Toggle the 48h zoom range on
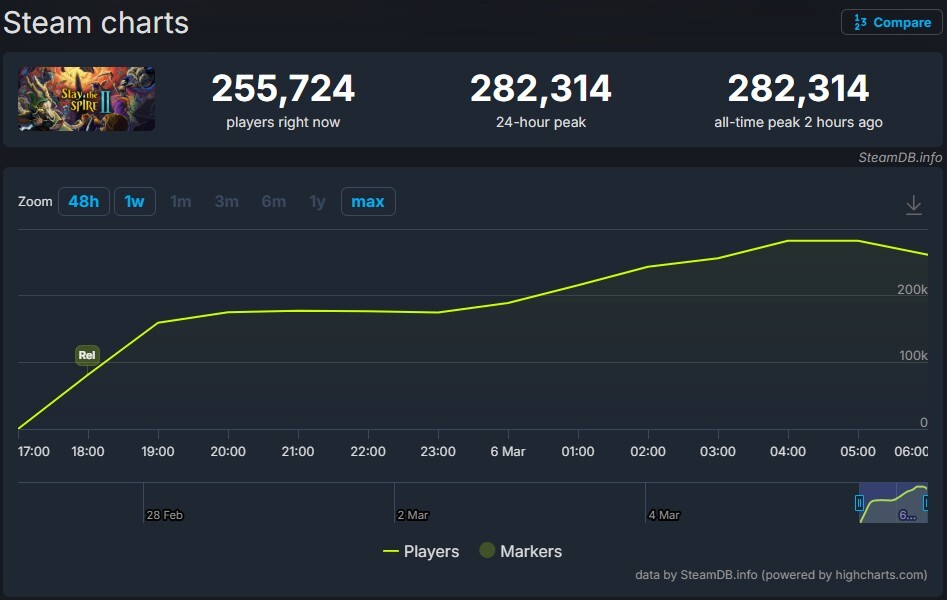This screenshot has height=600, width=947. 84,201
